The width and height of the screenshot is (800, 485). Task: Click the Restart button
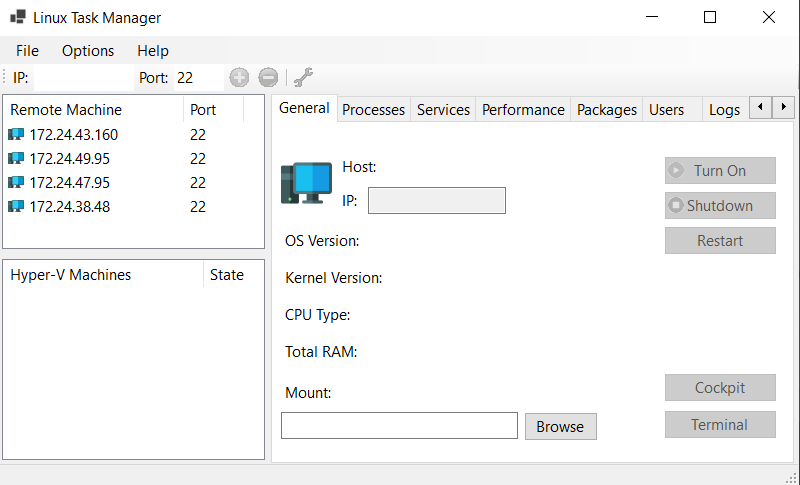720,240
